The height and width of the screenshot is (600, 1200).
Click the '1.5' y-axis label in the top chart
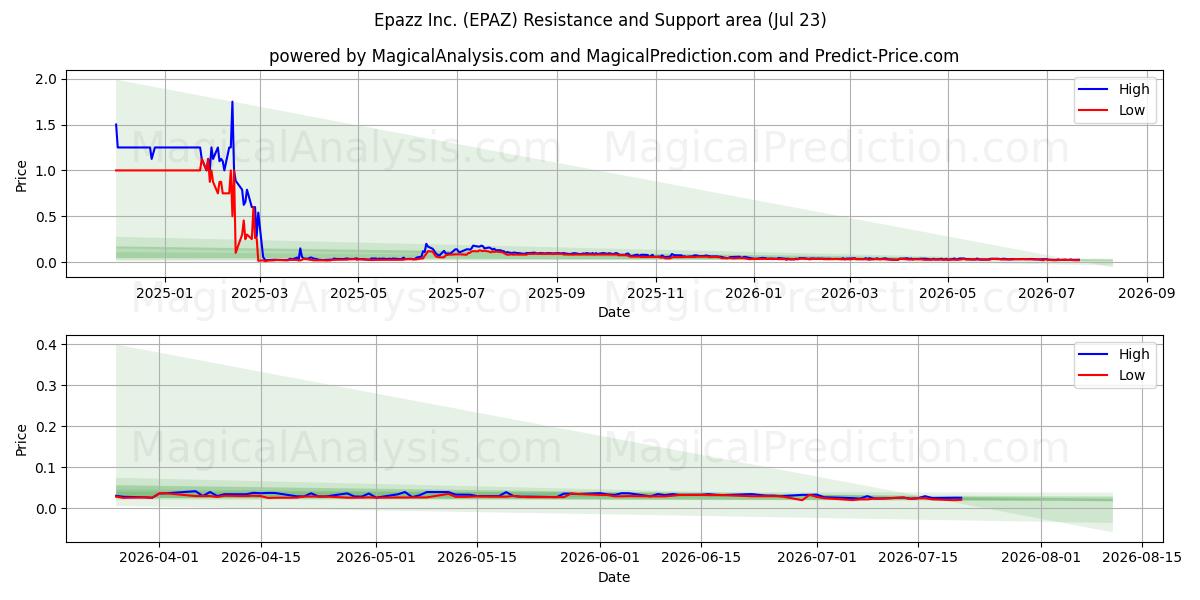pos(47,125)
